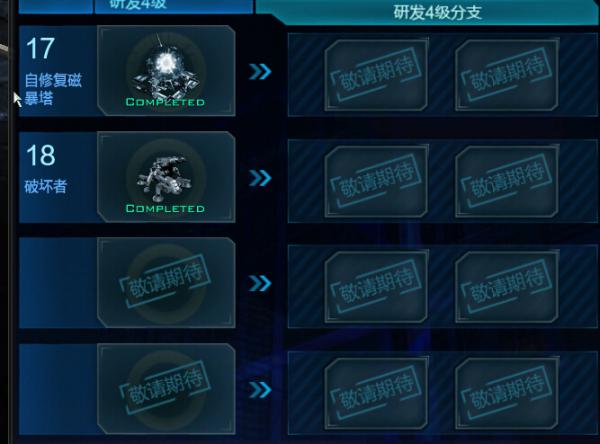Select second locked branch slot beside 破坏者
This screenshot has width=600, height=444.
[507, 181]
